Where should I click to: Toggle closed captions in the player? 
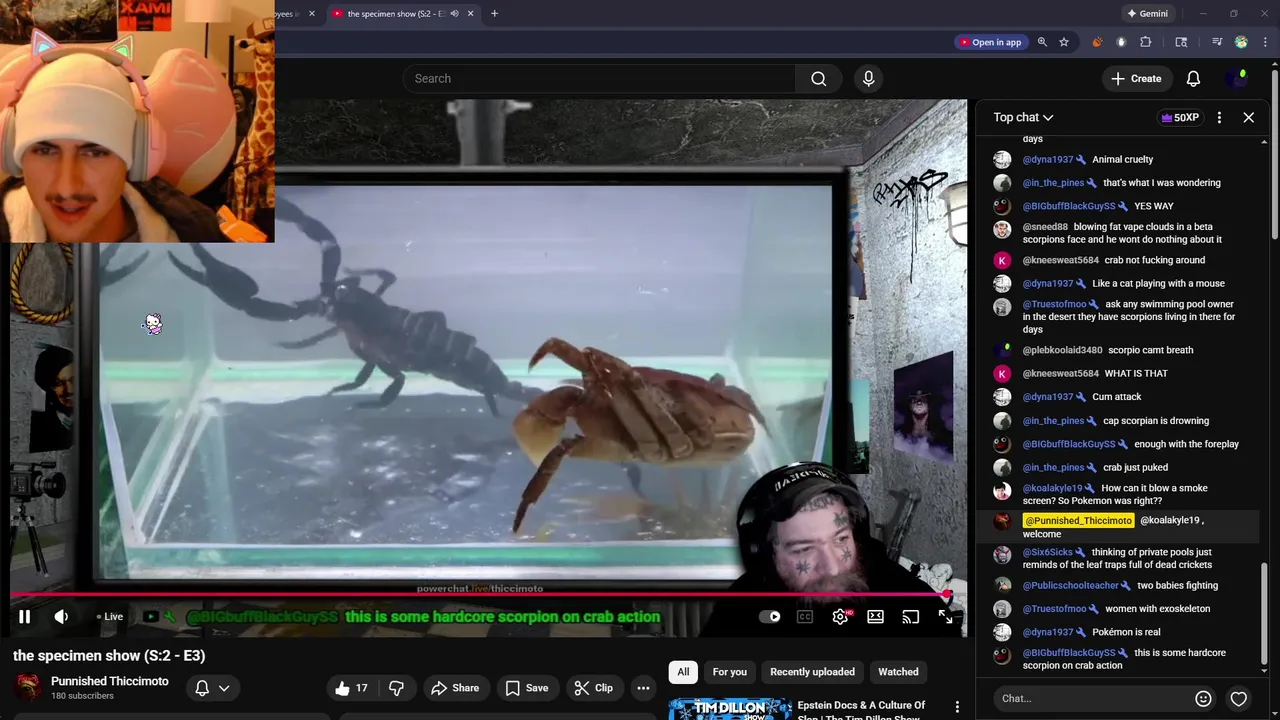[x=805, y=617]
